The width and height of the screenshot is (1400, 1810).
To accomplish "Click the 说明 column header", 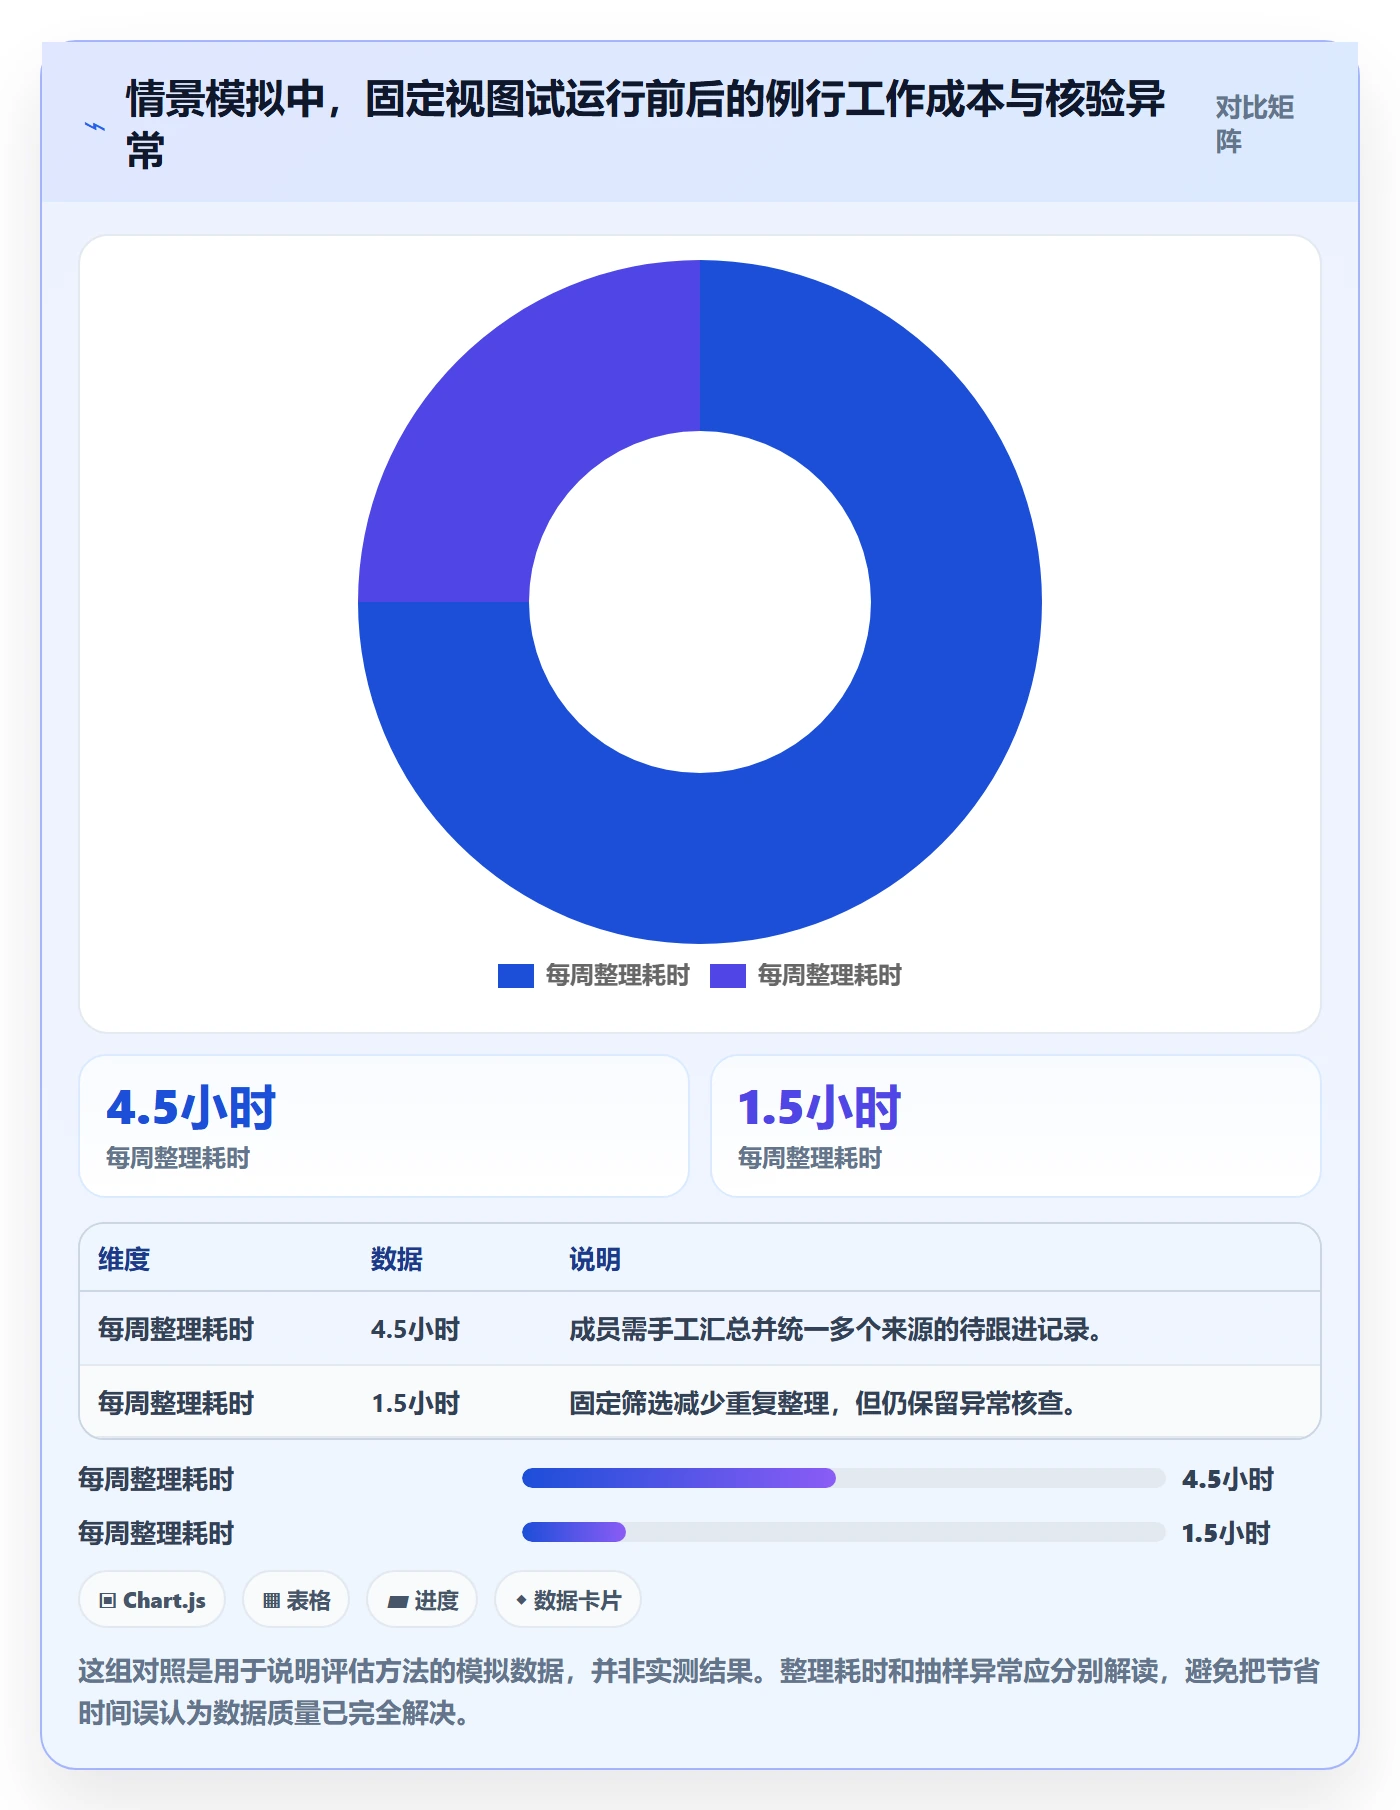I will (595, 1259).
